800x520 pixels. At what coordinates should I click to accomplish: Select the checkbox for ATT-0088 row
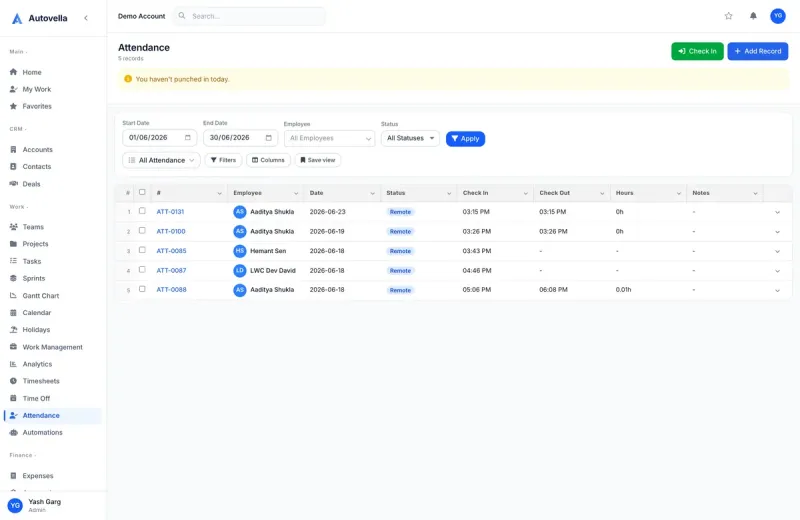142,289
